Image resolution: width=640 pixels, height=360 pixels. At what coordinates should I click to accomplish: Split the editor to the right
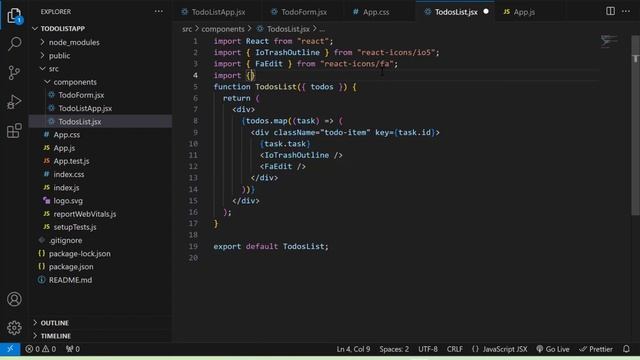pyautogui.click(x=610, y=11)
